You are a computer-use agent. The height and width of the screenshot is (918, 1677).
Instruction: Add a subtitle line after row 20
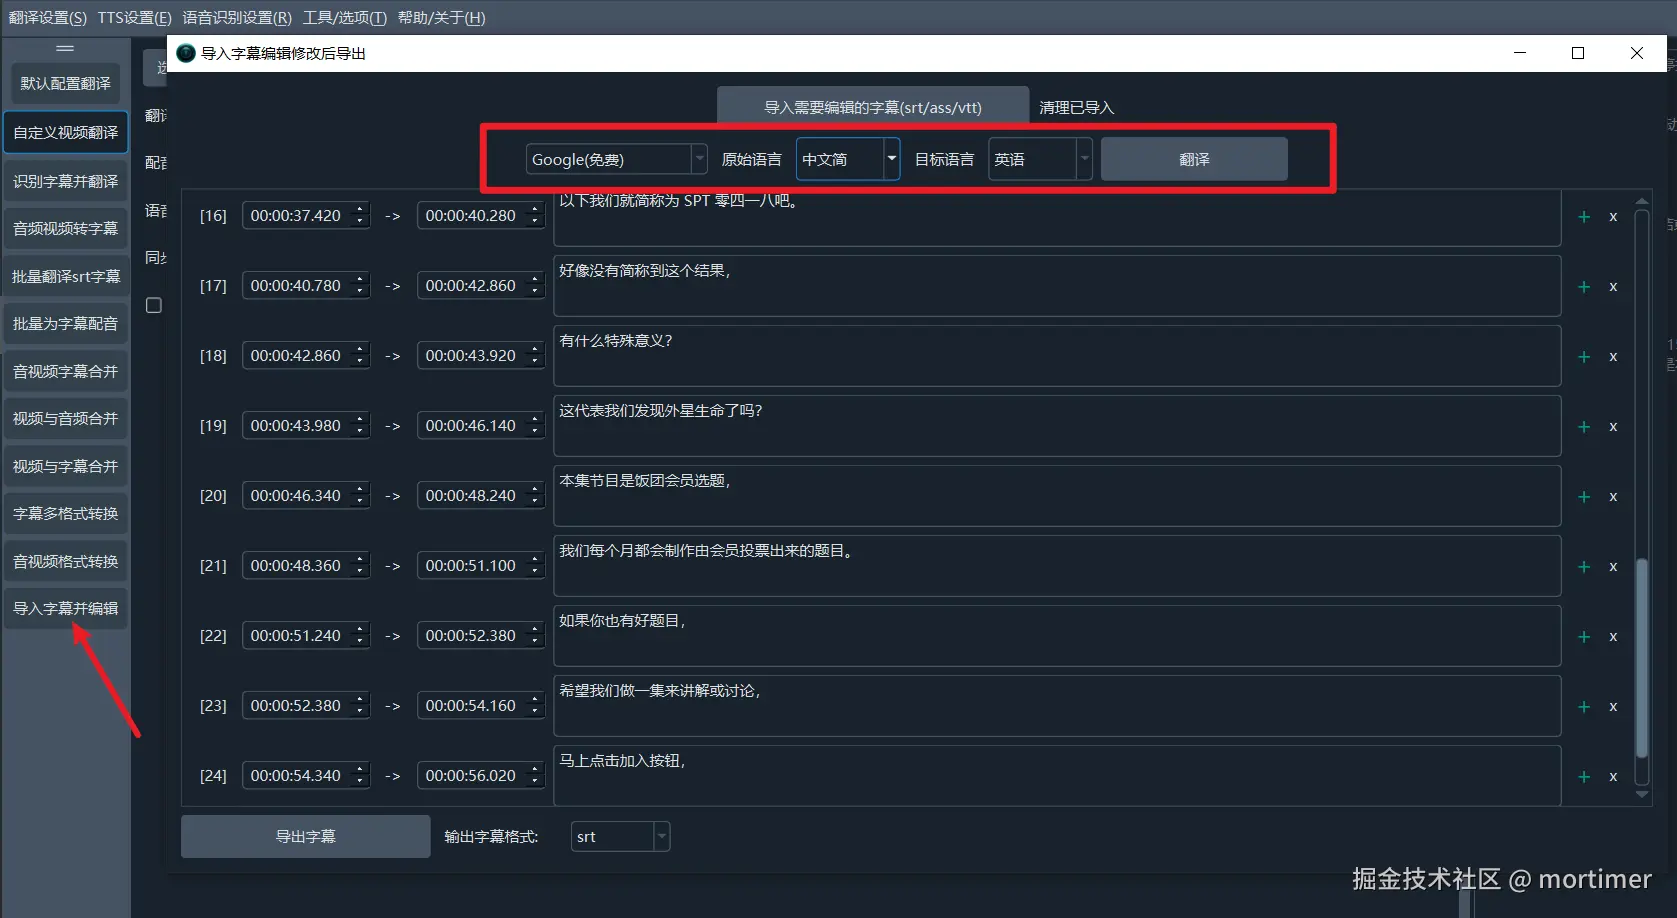pos(1583,497)
